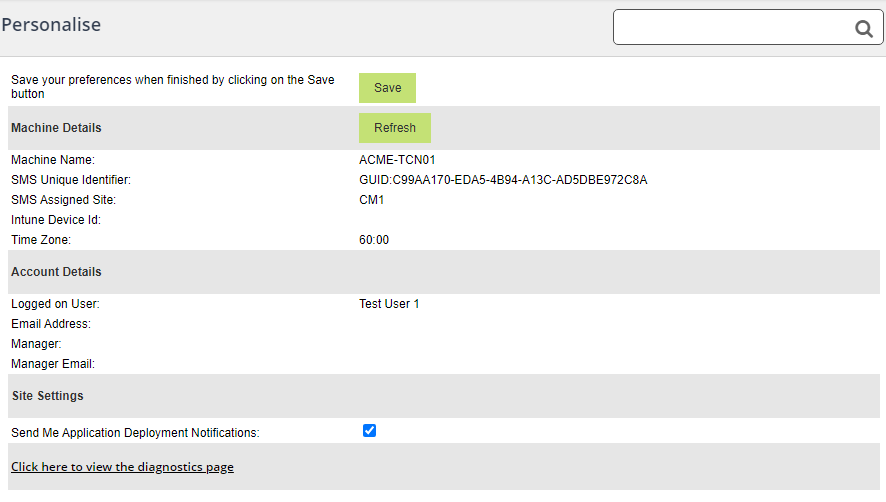
Task: Click the logged on user Test User 1
Action: click(x=389, y=304)
